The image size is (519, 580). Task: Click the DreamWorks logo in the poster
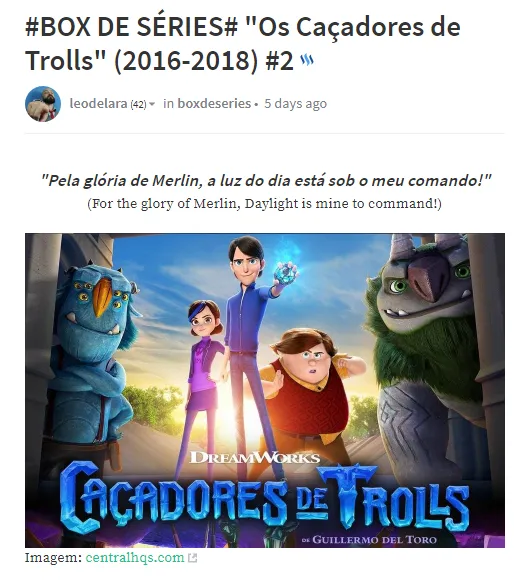pos(255,458)
